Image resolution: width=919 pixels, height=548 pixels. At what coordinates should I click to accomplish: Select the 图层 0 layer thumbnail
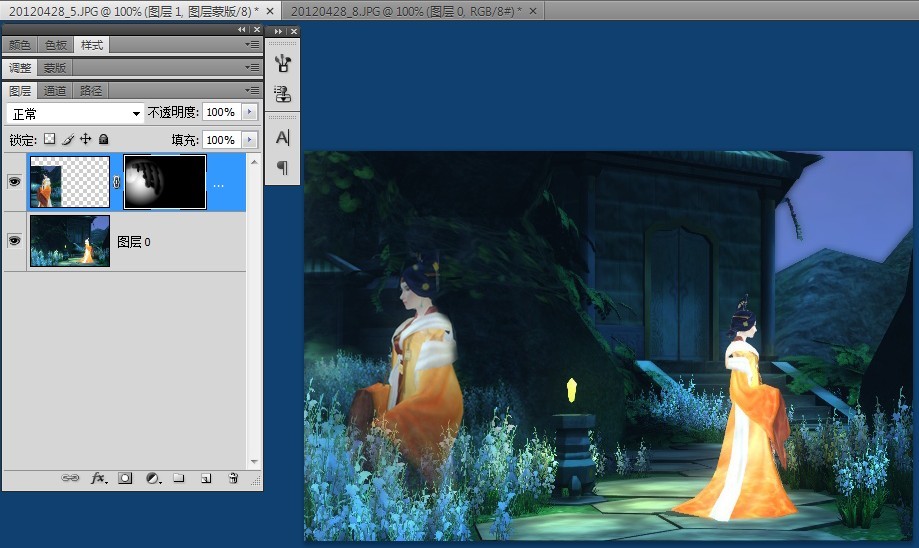pyautogui.click(x=70, y=241)
